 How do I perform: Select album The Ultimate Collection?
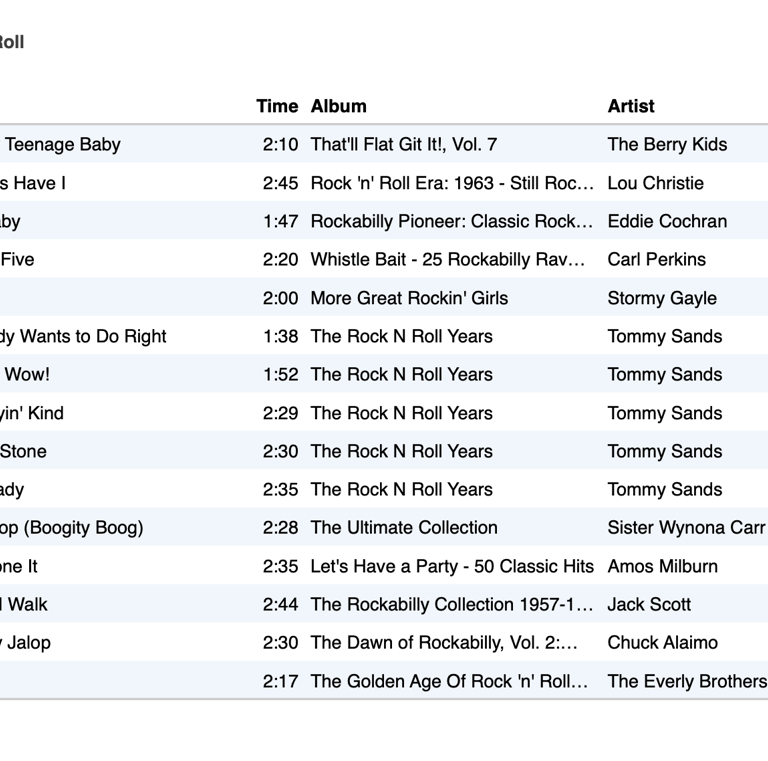coord(404,528)
